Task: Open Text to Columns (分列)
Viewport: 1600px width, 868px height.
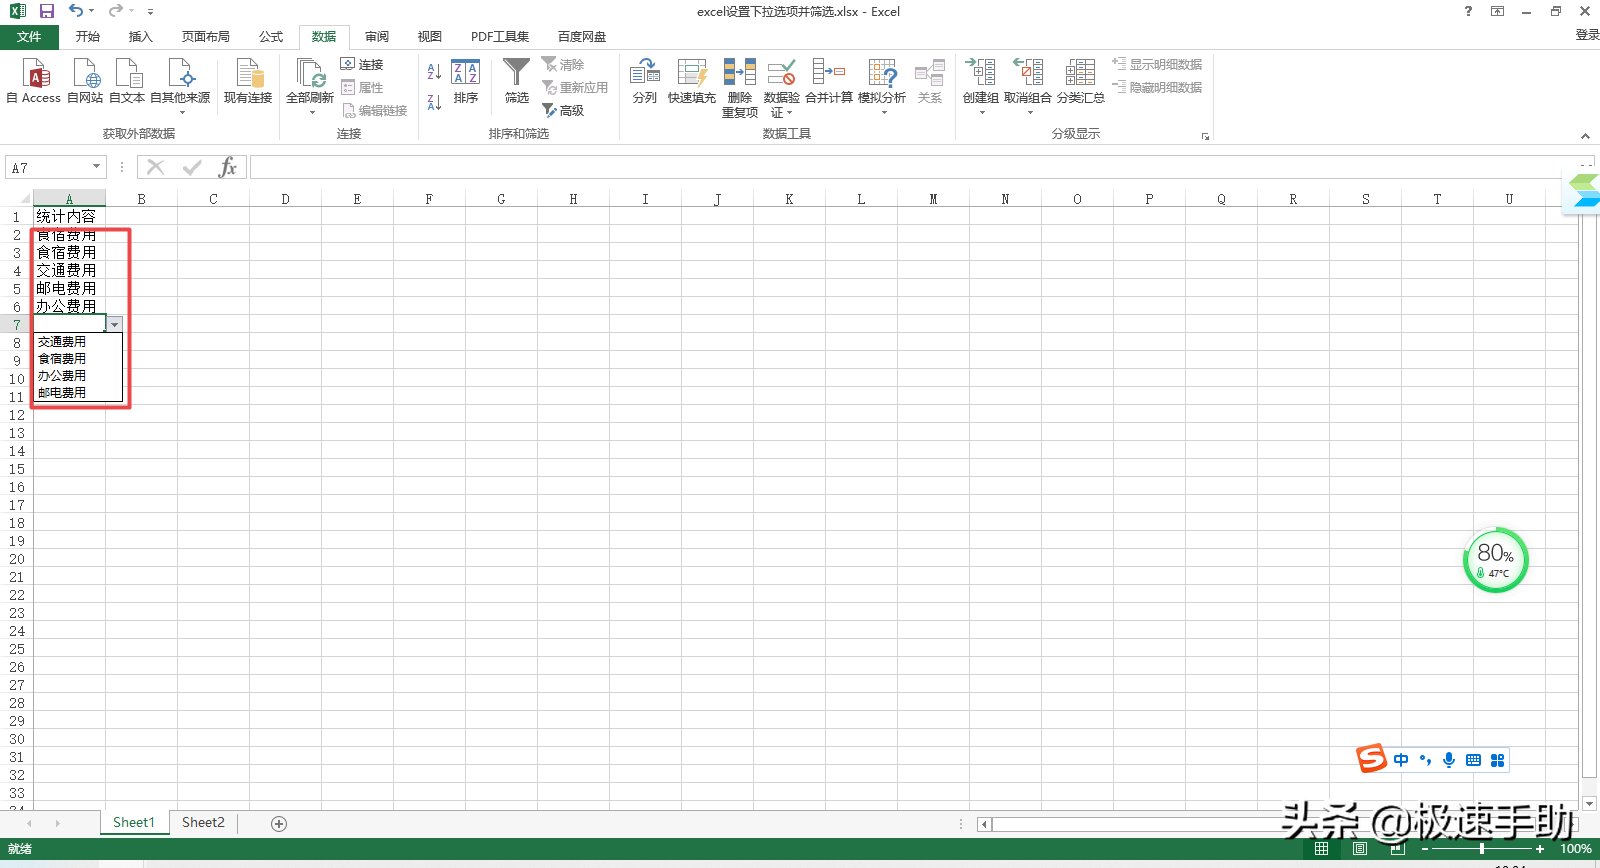Action: pyautogui.click(x=645, y=81)
